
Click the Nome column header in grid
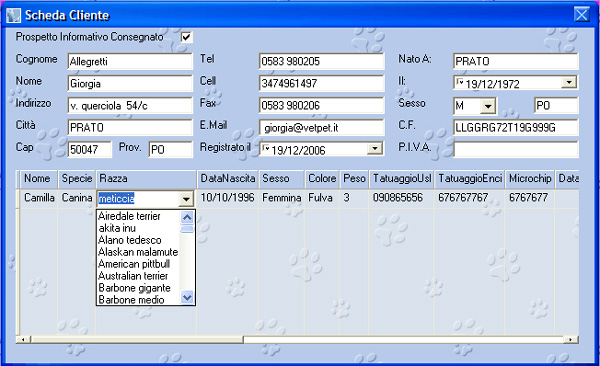(39, 179)
